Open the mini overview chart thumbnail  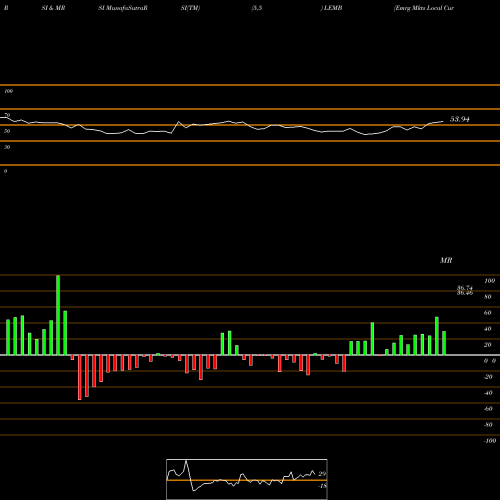247,479
